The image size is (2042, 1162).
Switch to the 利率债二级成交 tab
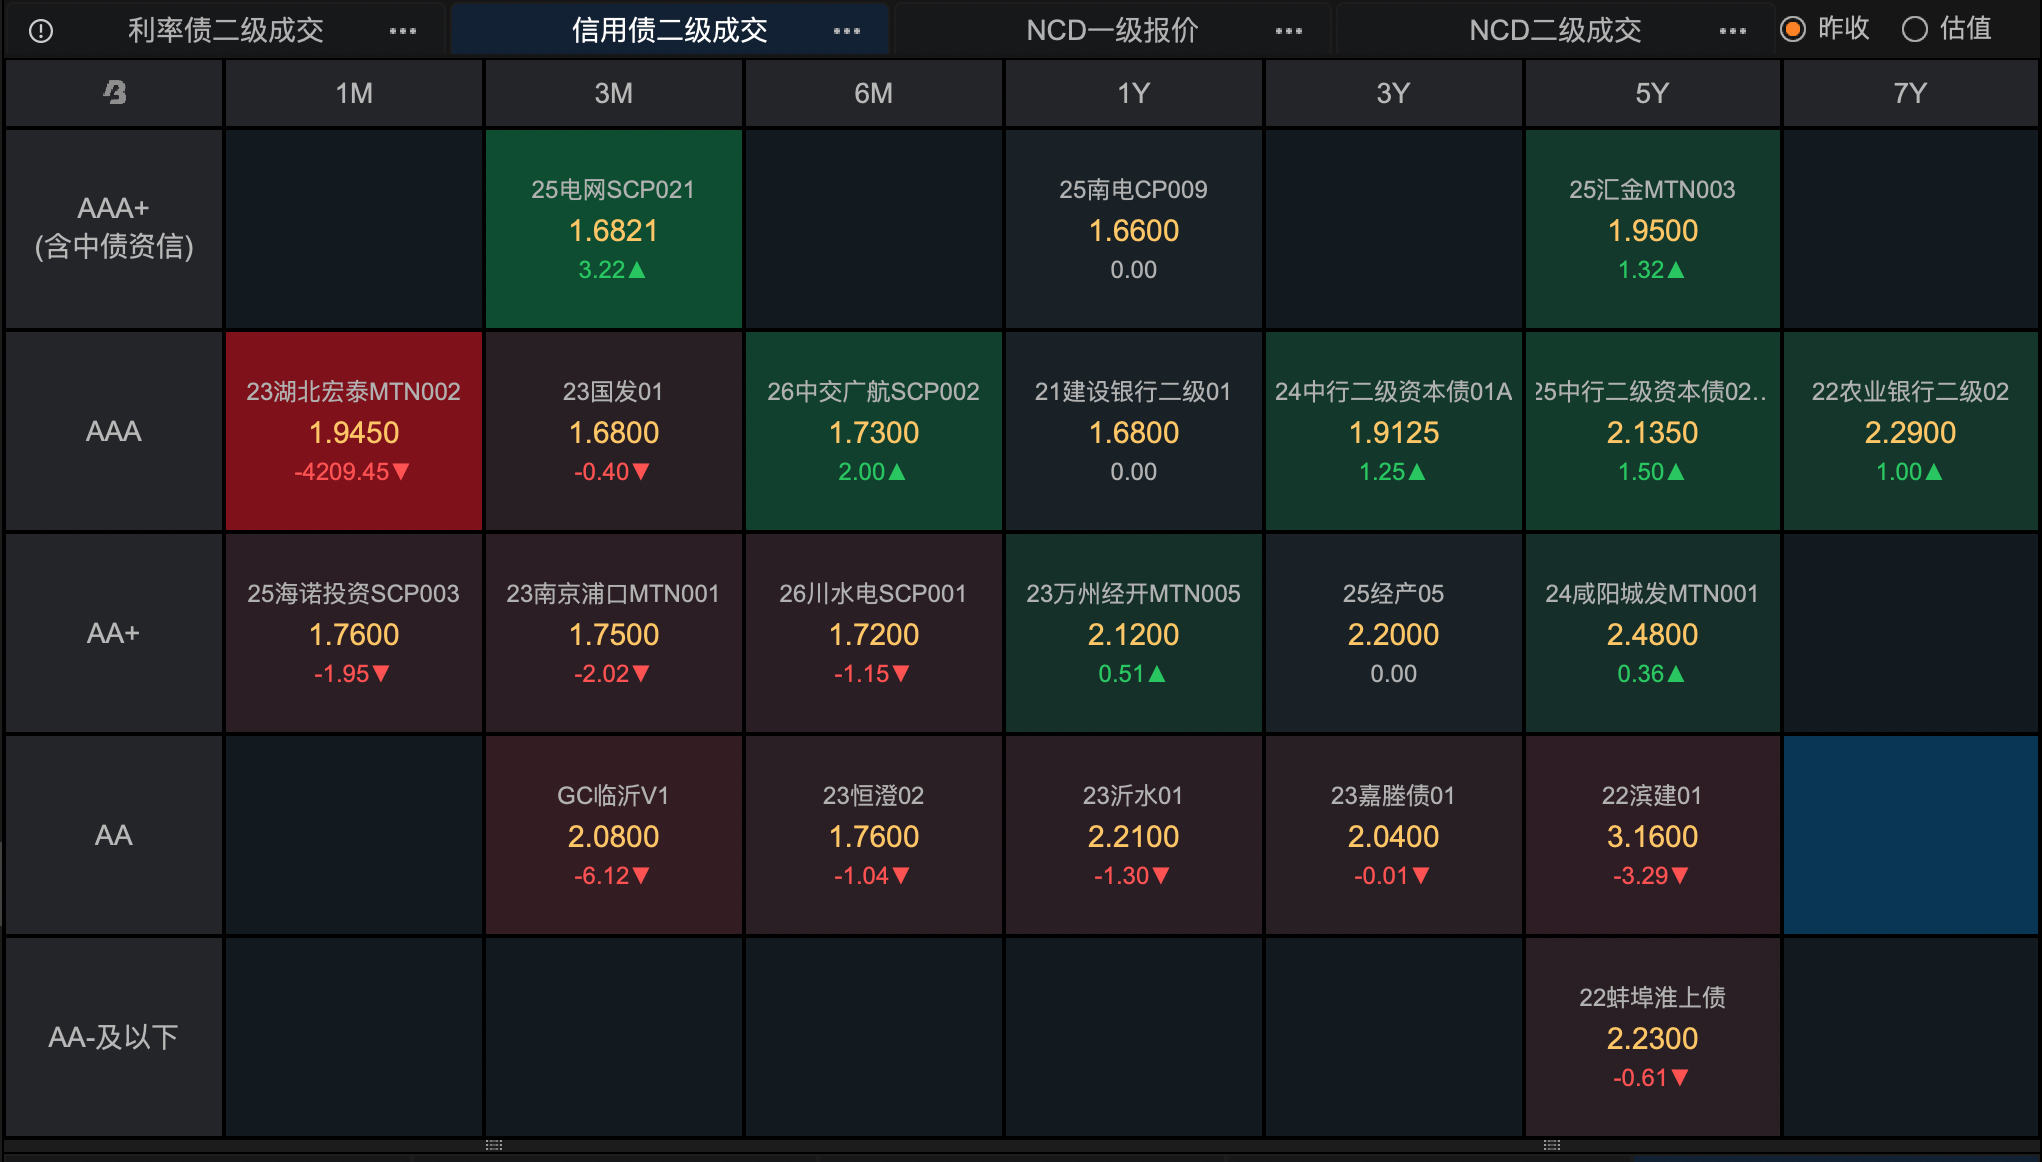(x=226, y=31)
